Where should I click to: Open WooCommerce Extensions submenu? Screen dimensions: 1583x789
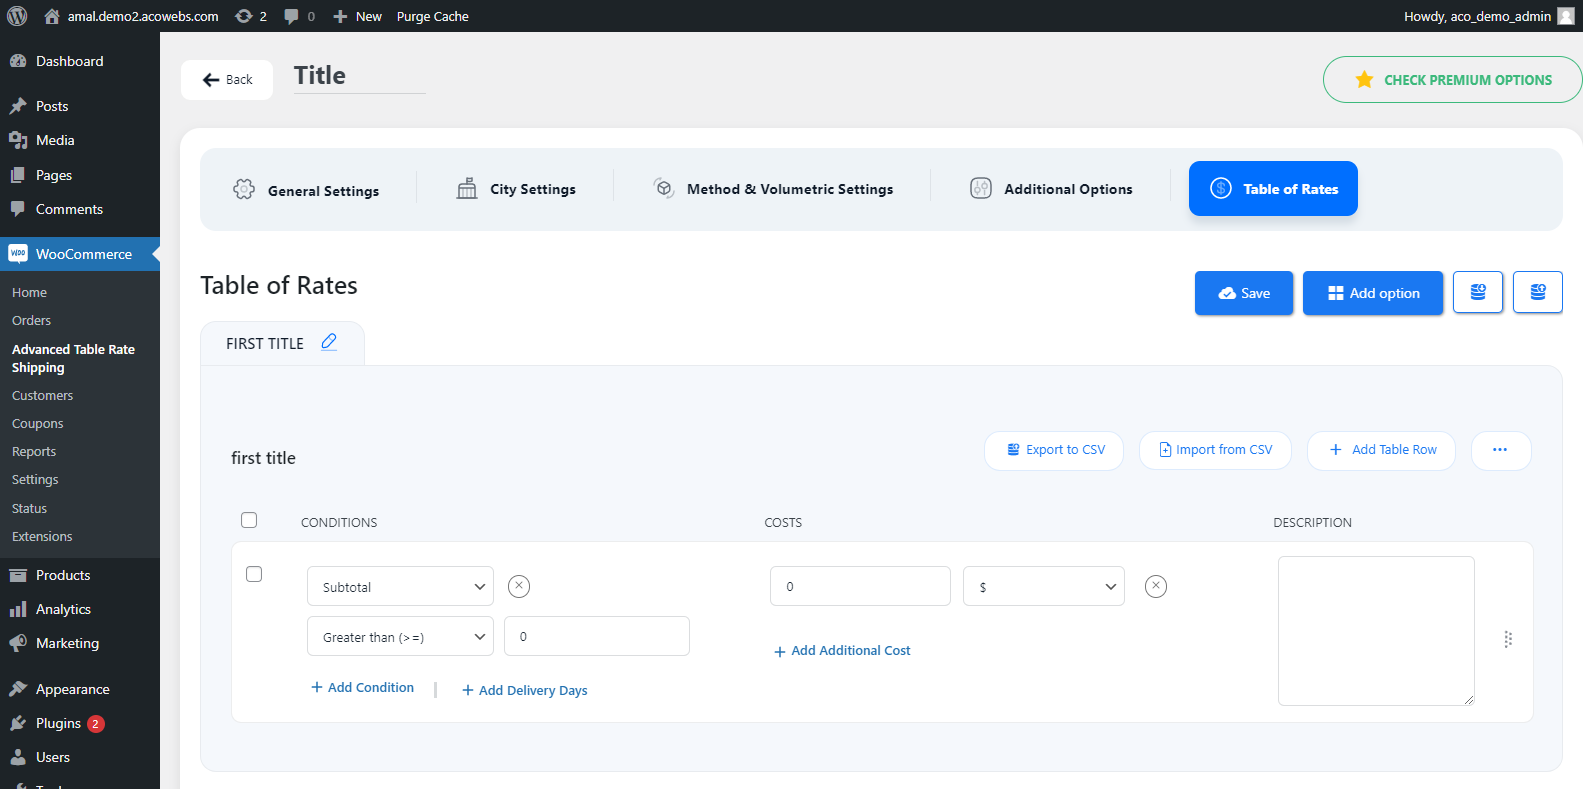coord(42,536)
